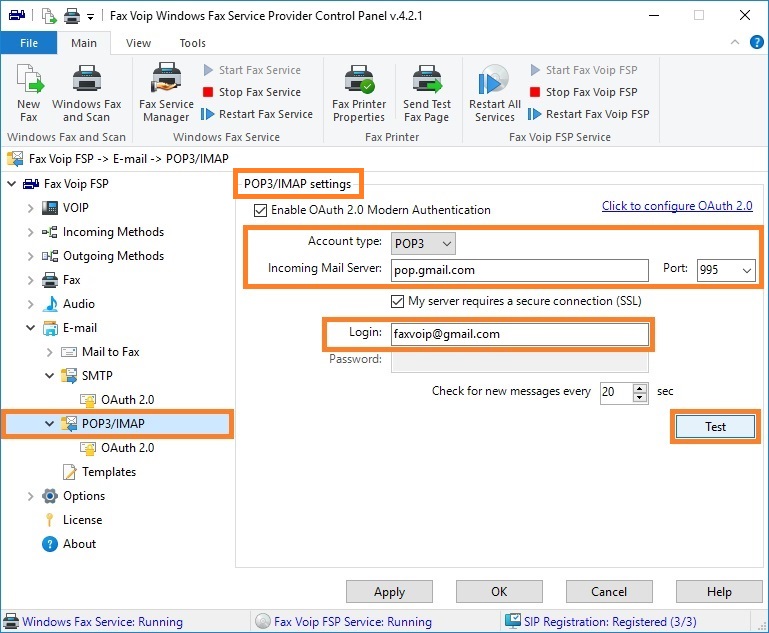Click the Test button
The image size is (769, 633).
click(715, 427)
